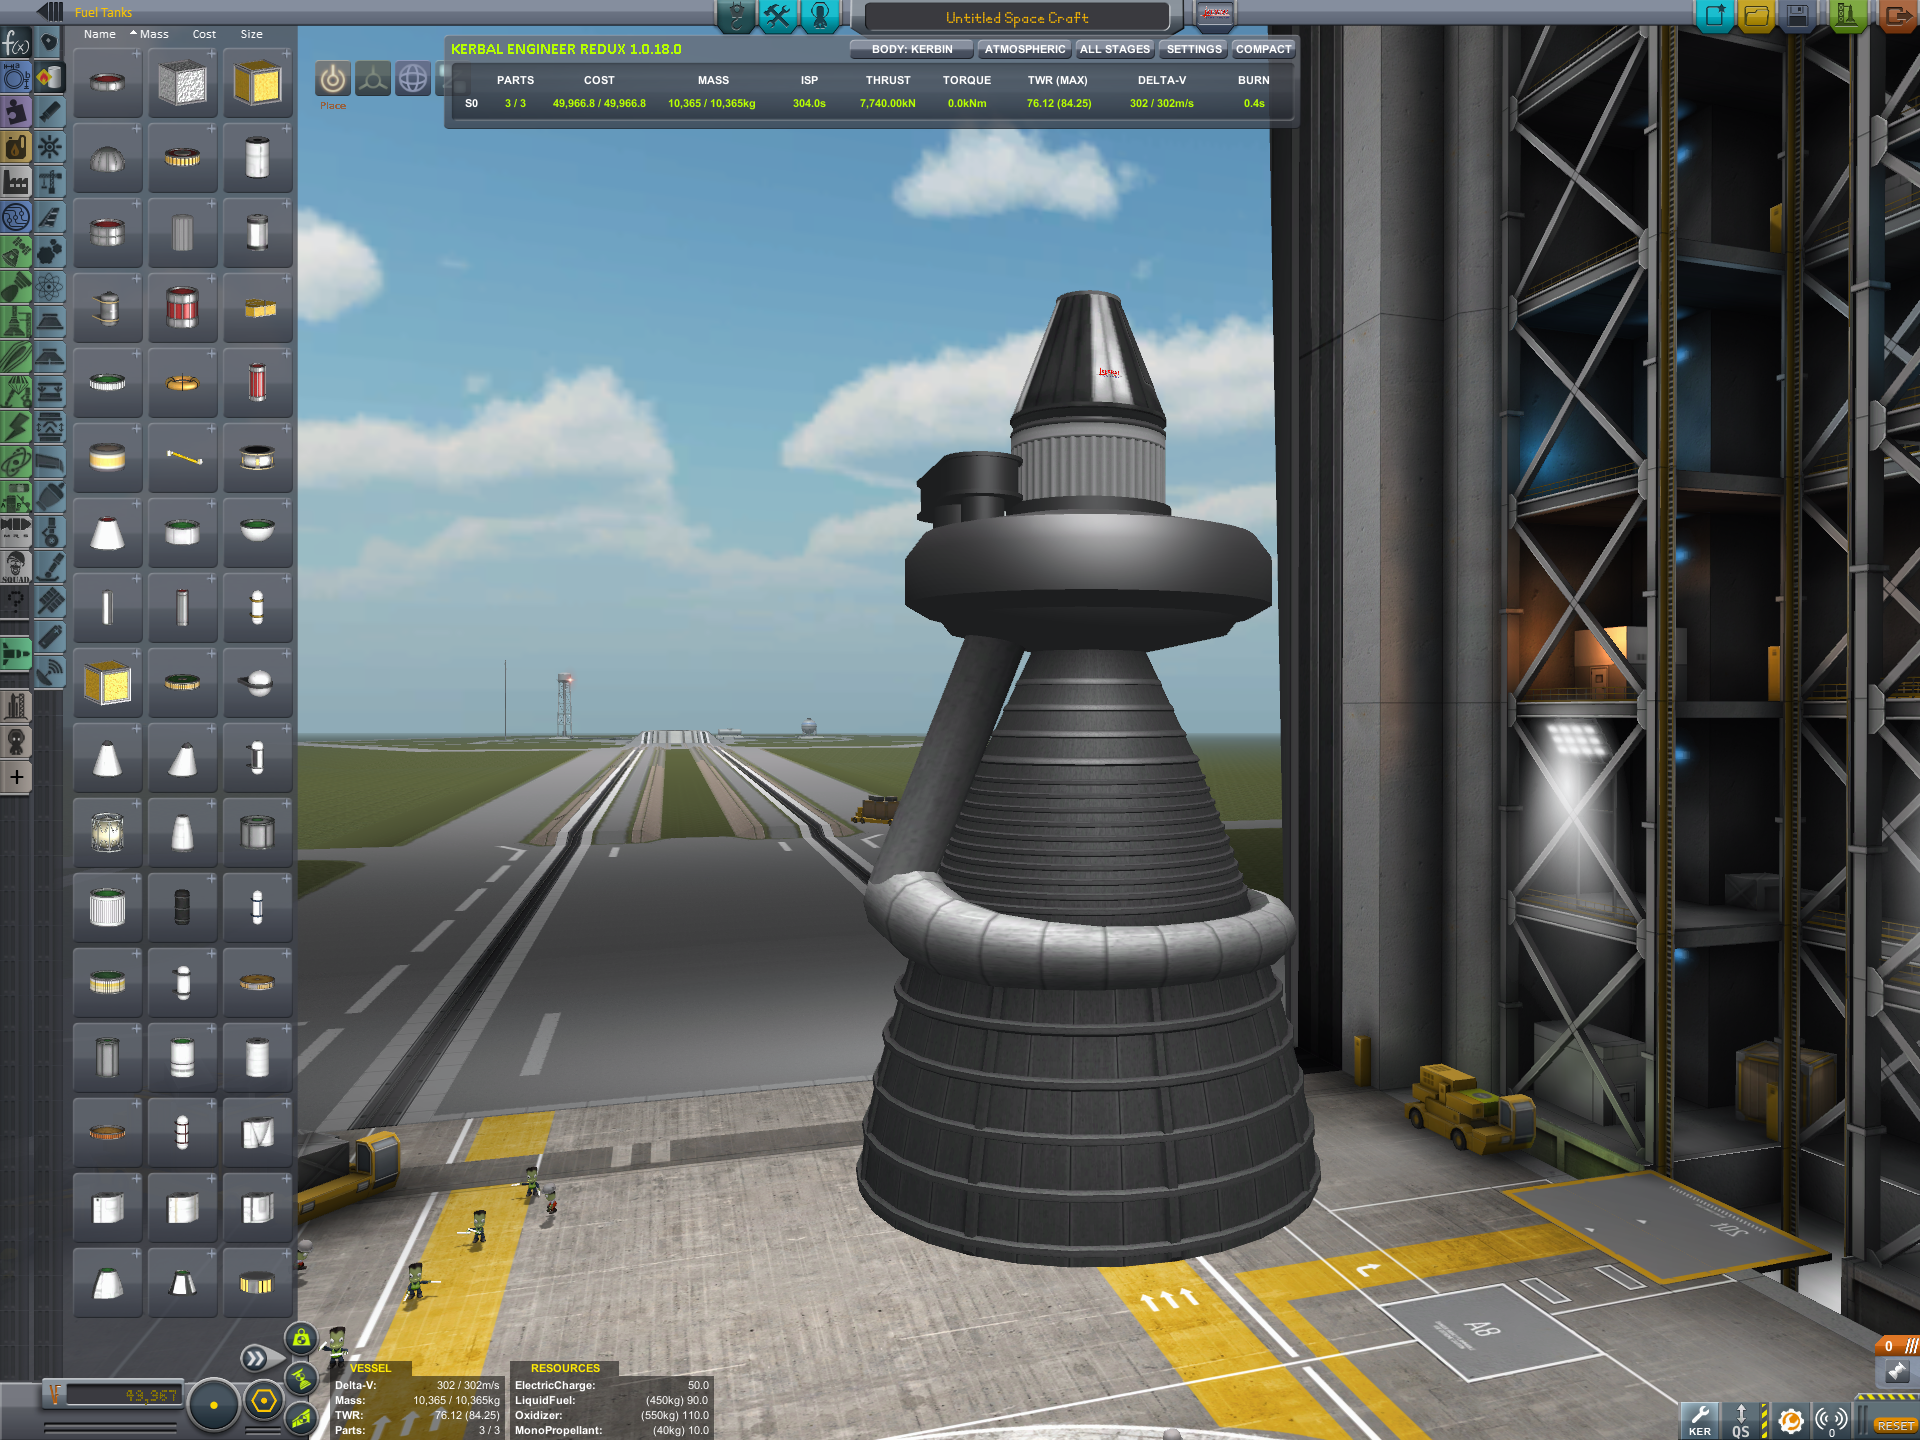1920x1440 pixels.
Task: Click the RESET staging button
Action: tap(1894, 1426)
